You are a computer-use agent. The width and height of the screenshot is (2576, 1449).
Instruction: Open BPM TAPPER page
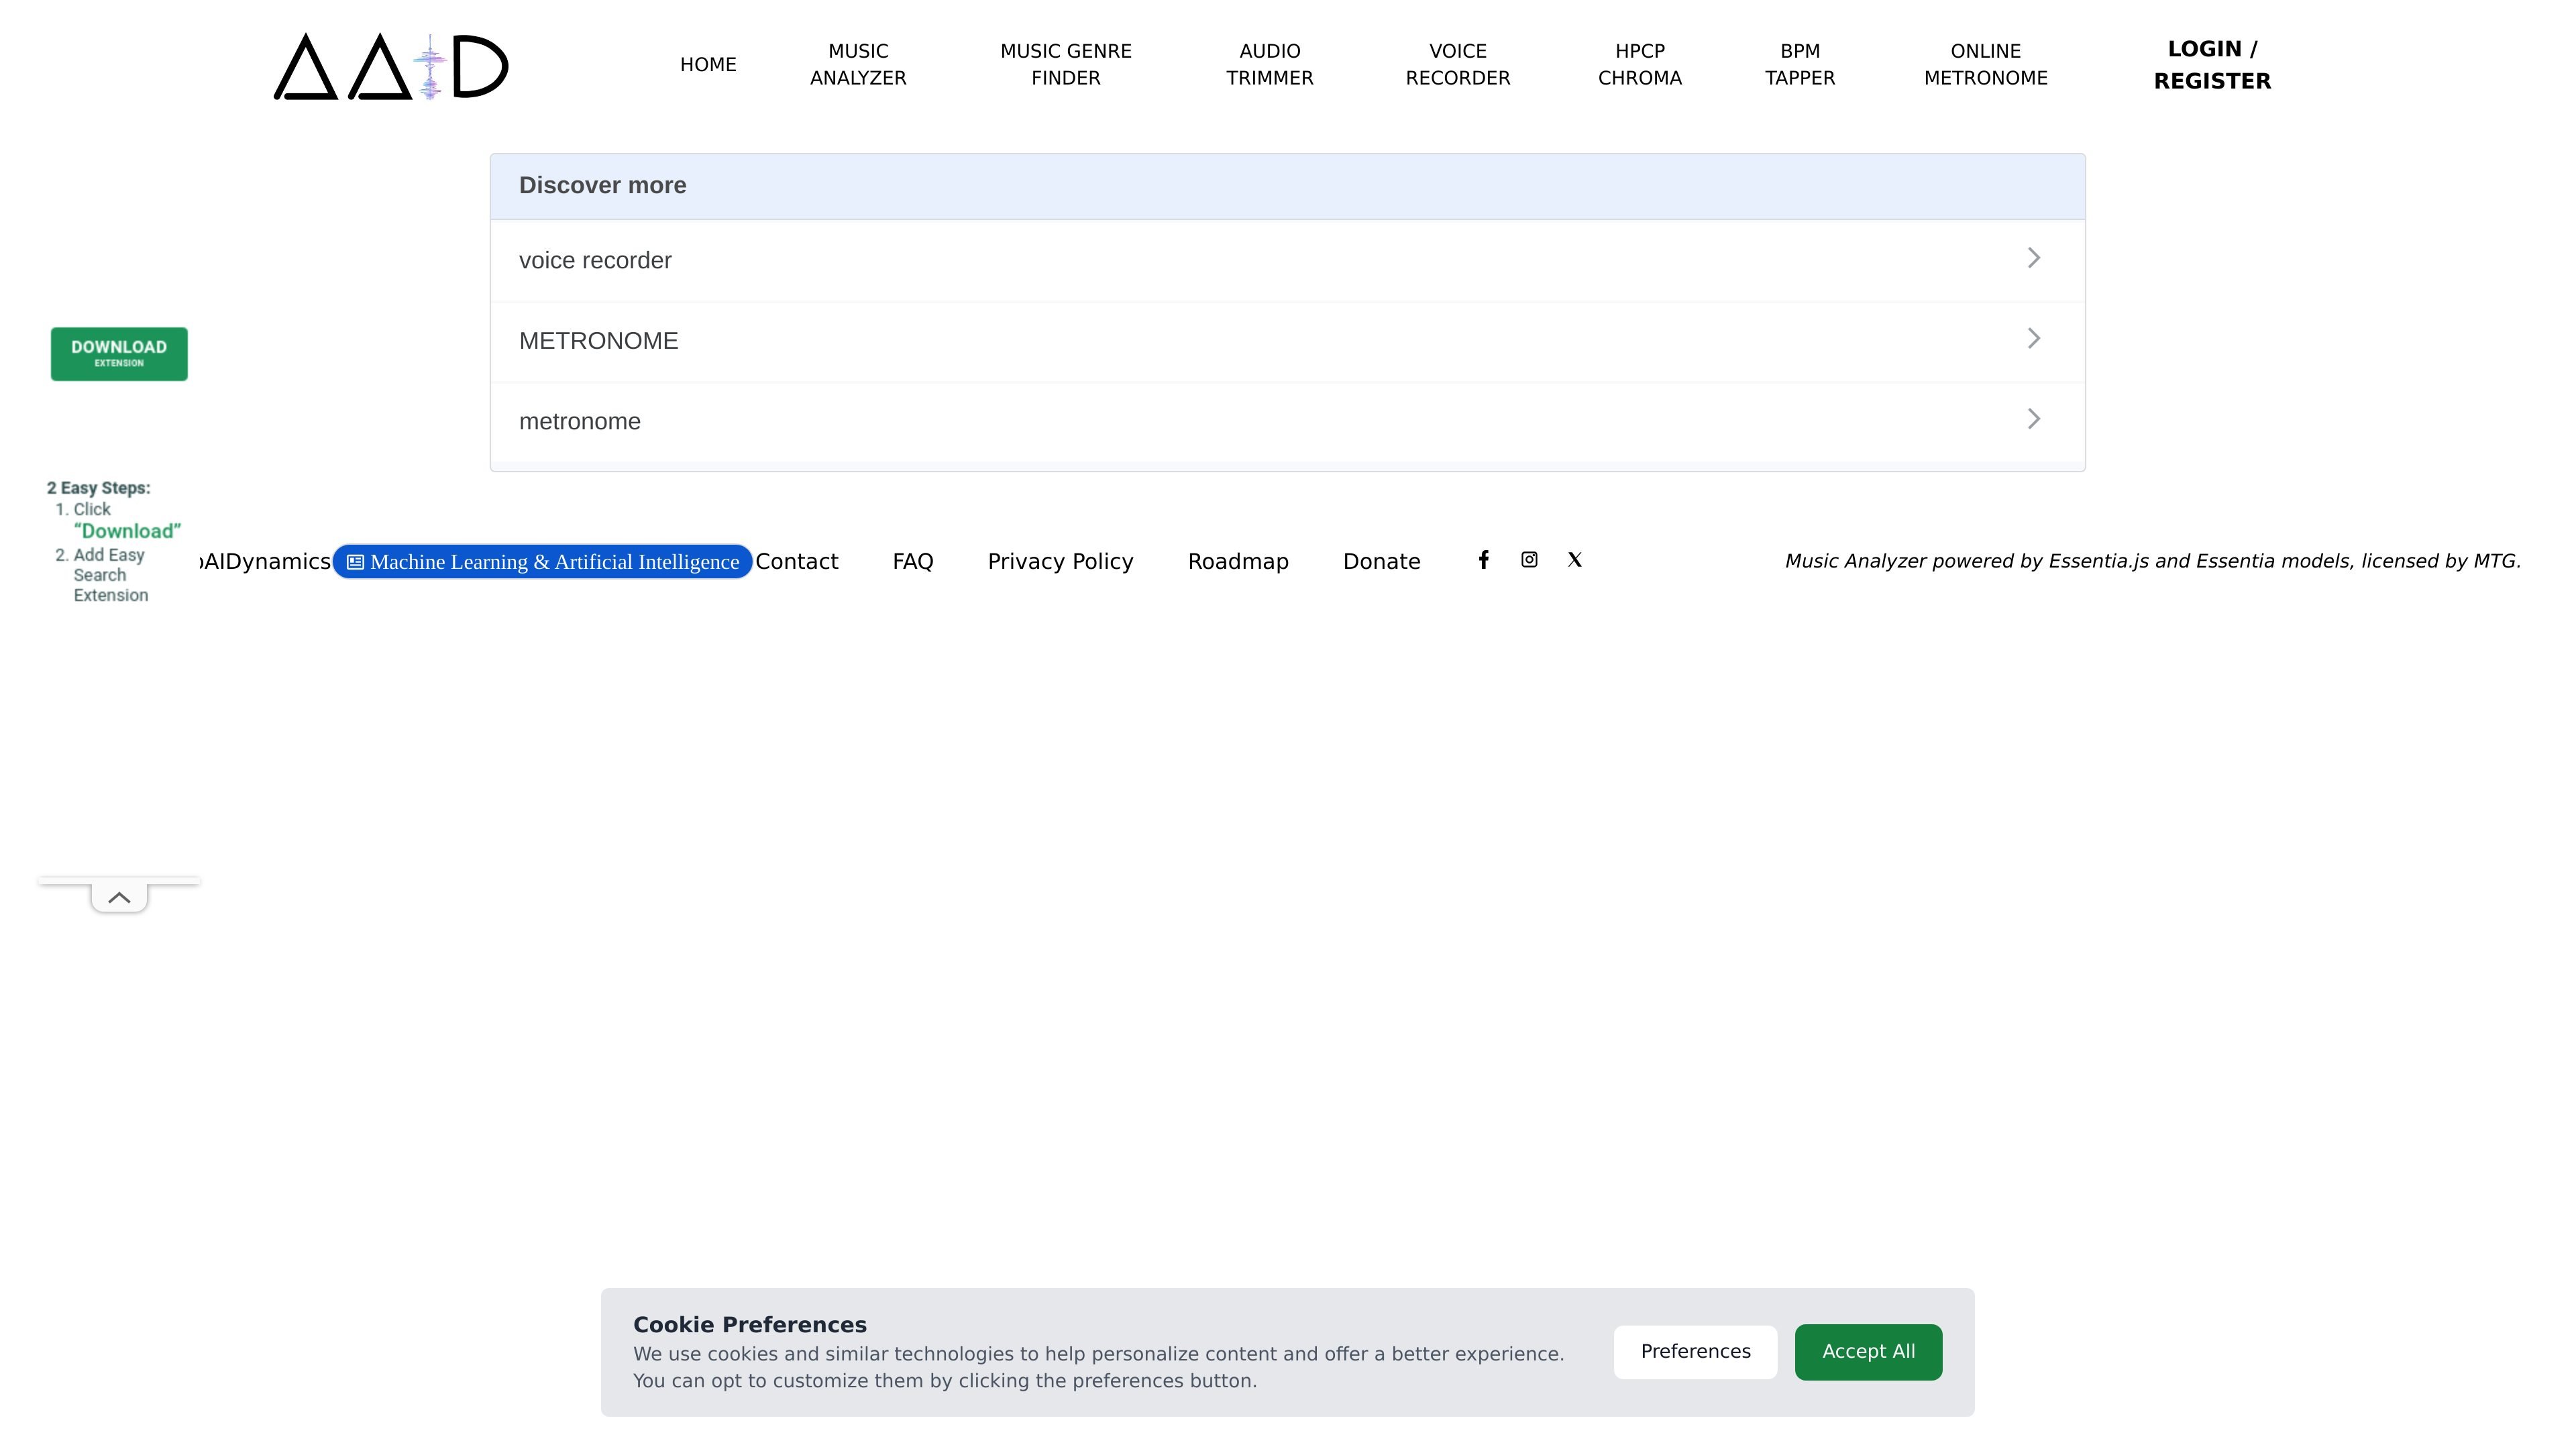[1800, 64]
